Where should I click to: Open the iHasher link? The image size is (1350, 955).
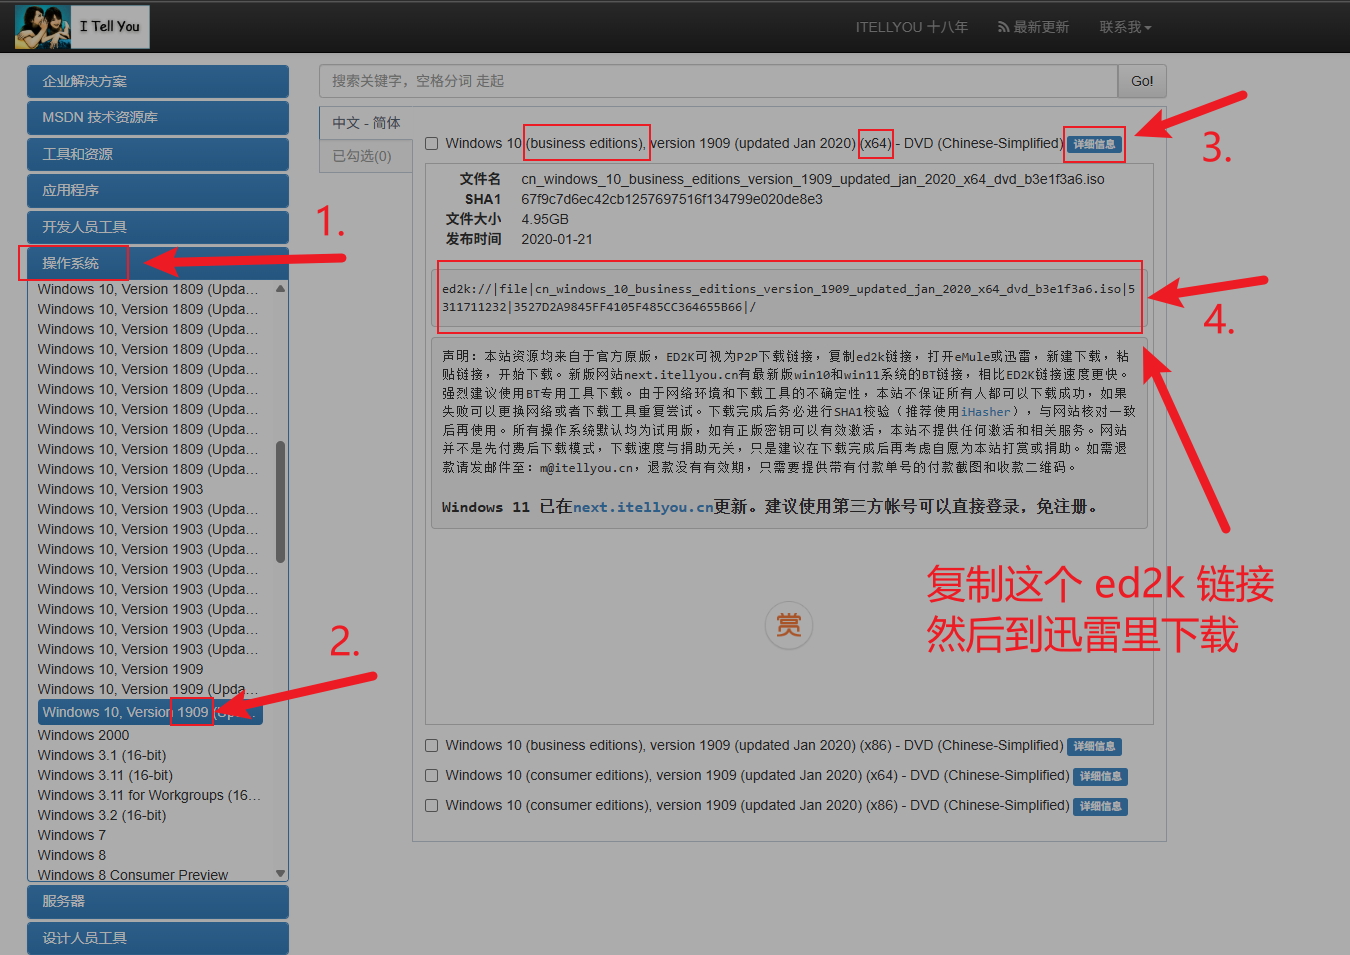[x=985, y=412]
